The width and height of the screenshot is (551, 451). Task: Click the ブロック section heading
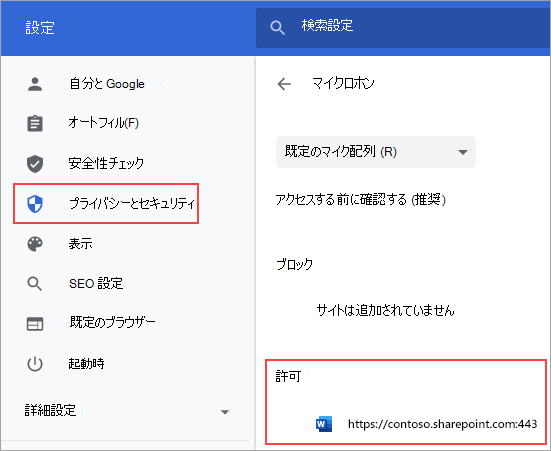pos(294,264)
